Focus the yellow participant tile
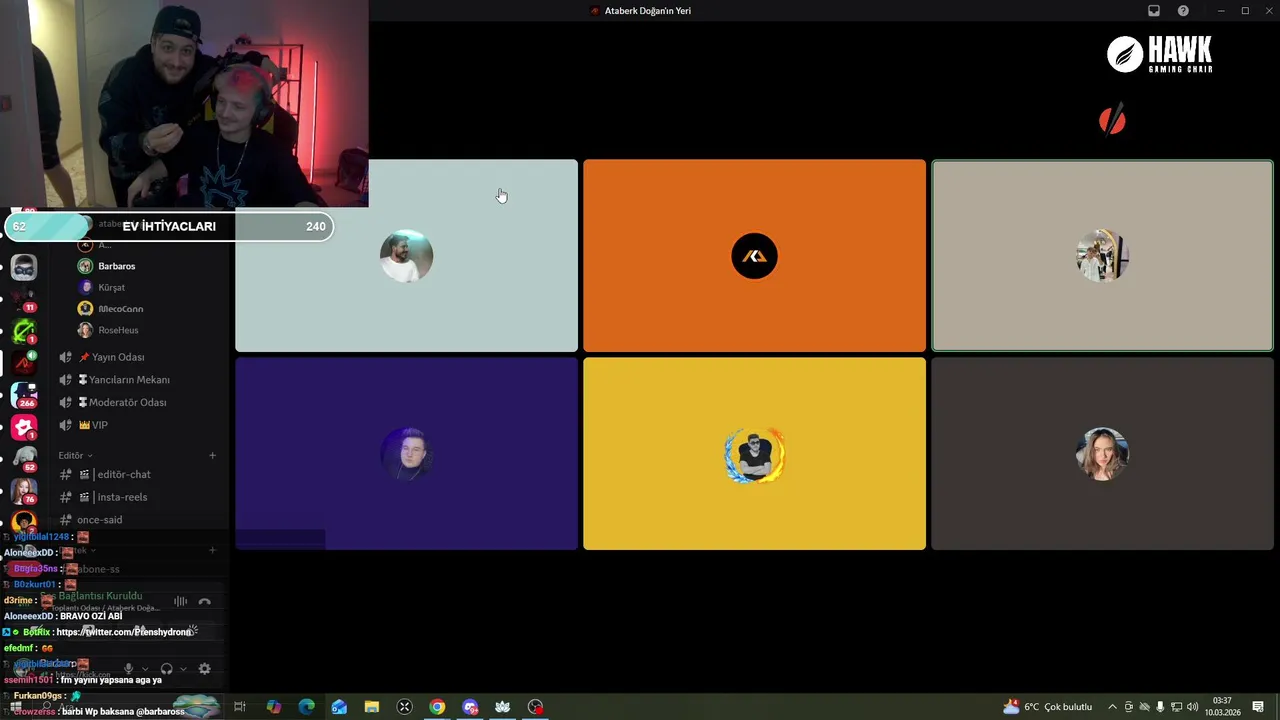This screenshot has height=720, width=1280. tap(754, 454)
